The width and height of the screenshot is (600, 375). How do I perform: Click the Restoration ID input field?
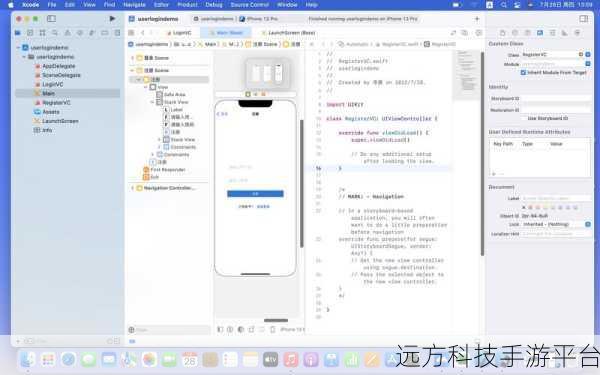coord(556,110)
